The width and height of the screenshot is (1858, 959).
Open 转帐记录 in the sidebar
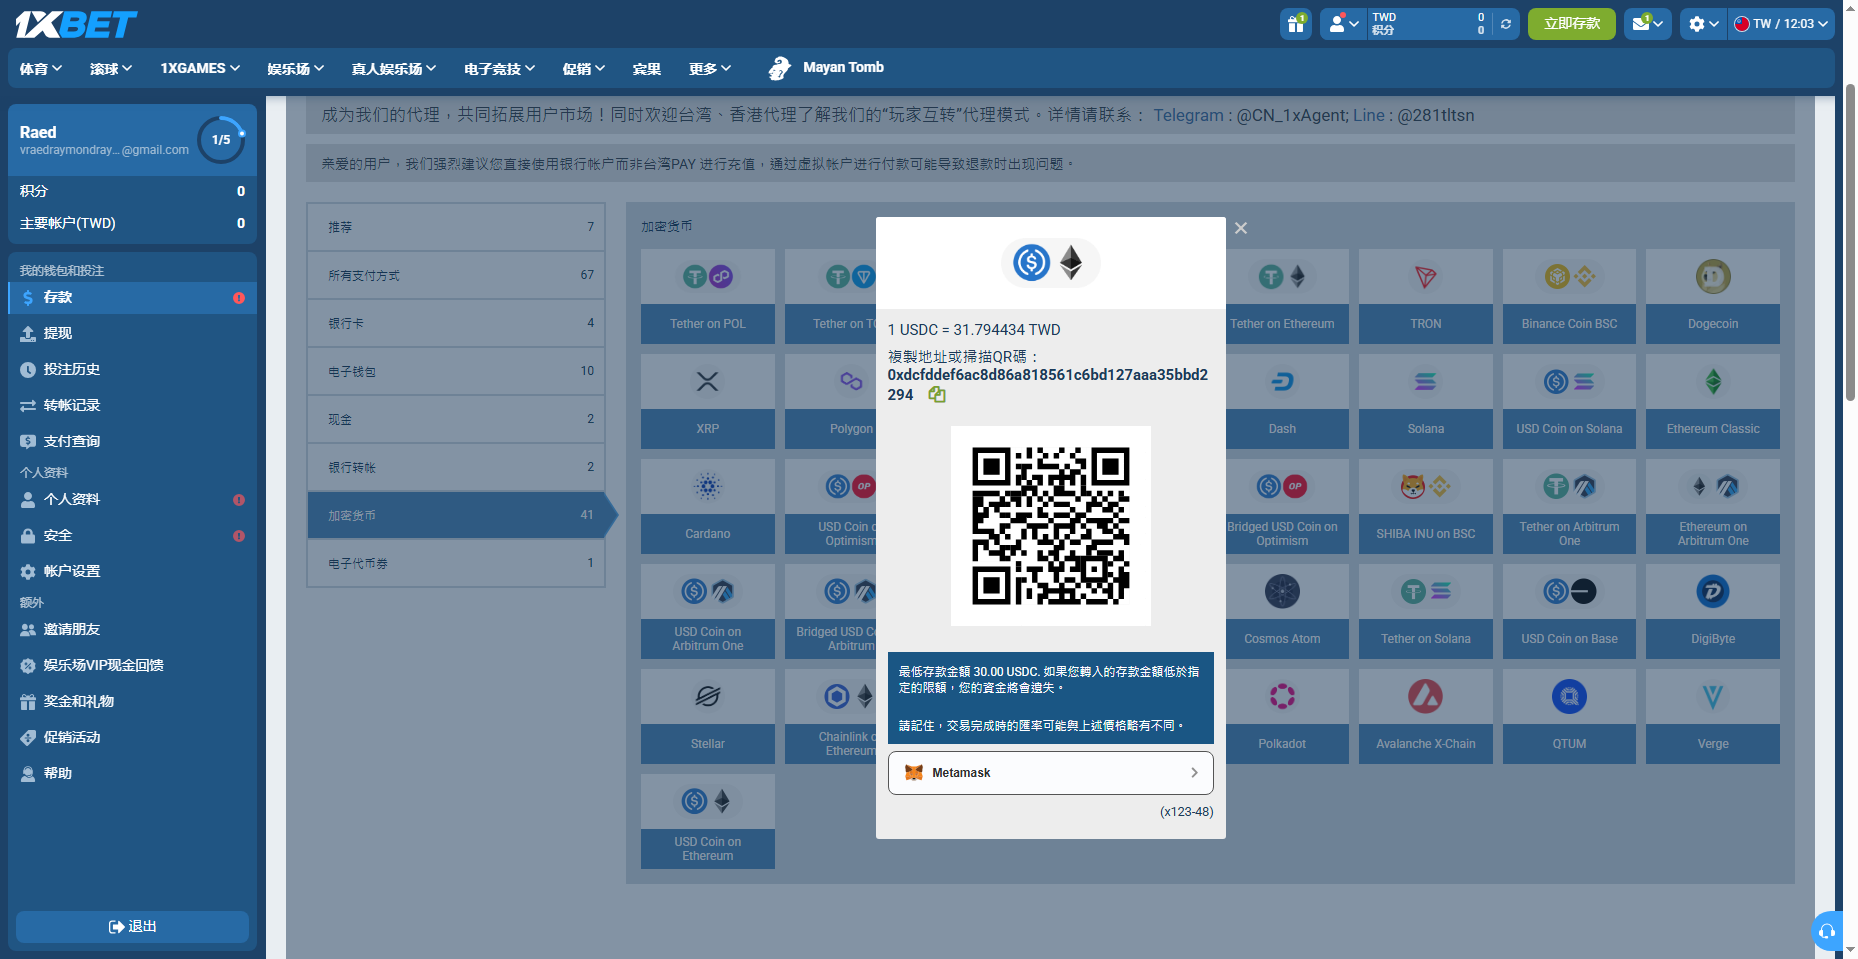pyautogui.click(x=132, y=405)
